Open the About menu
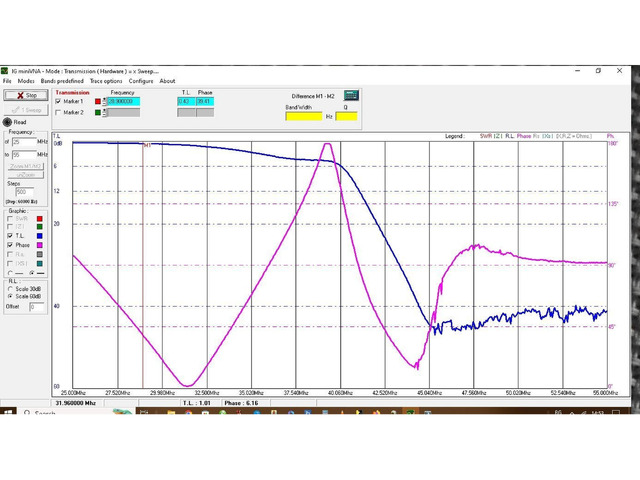Viewport: 640px width, 480px height. (167, 81)
